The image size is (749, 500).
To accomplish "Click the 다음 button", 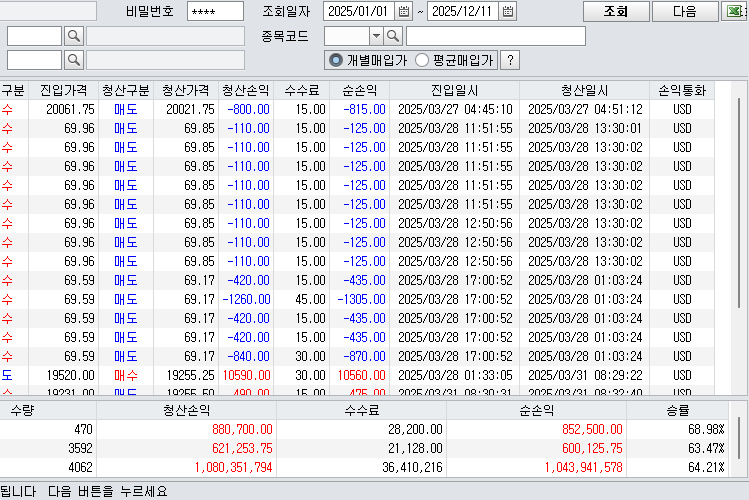I will [x=685, y=11].
